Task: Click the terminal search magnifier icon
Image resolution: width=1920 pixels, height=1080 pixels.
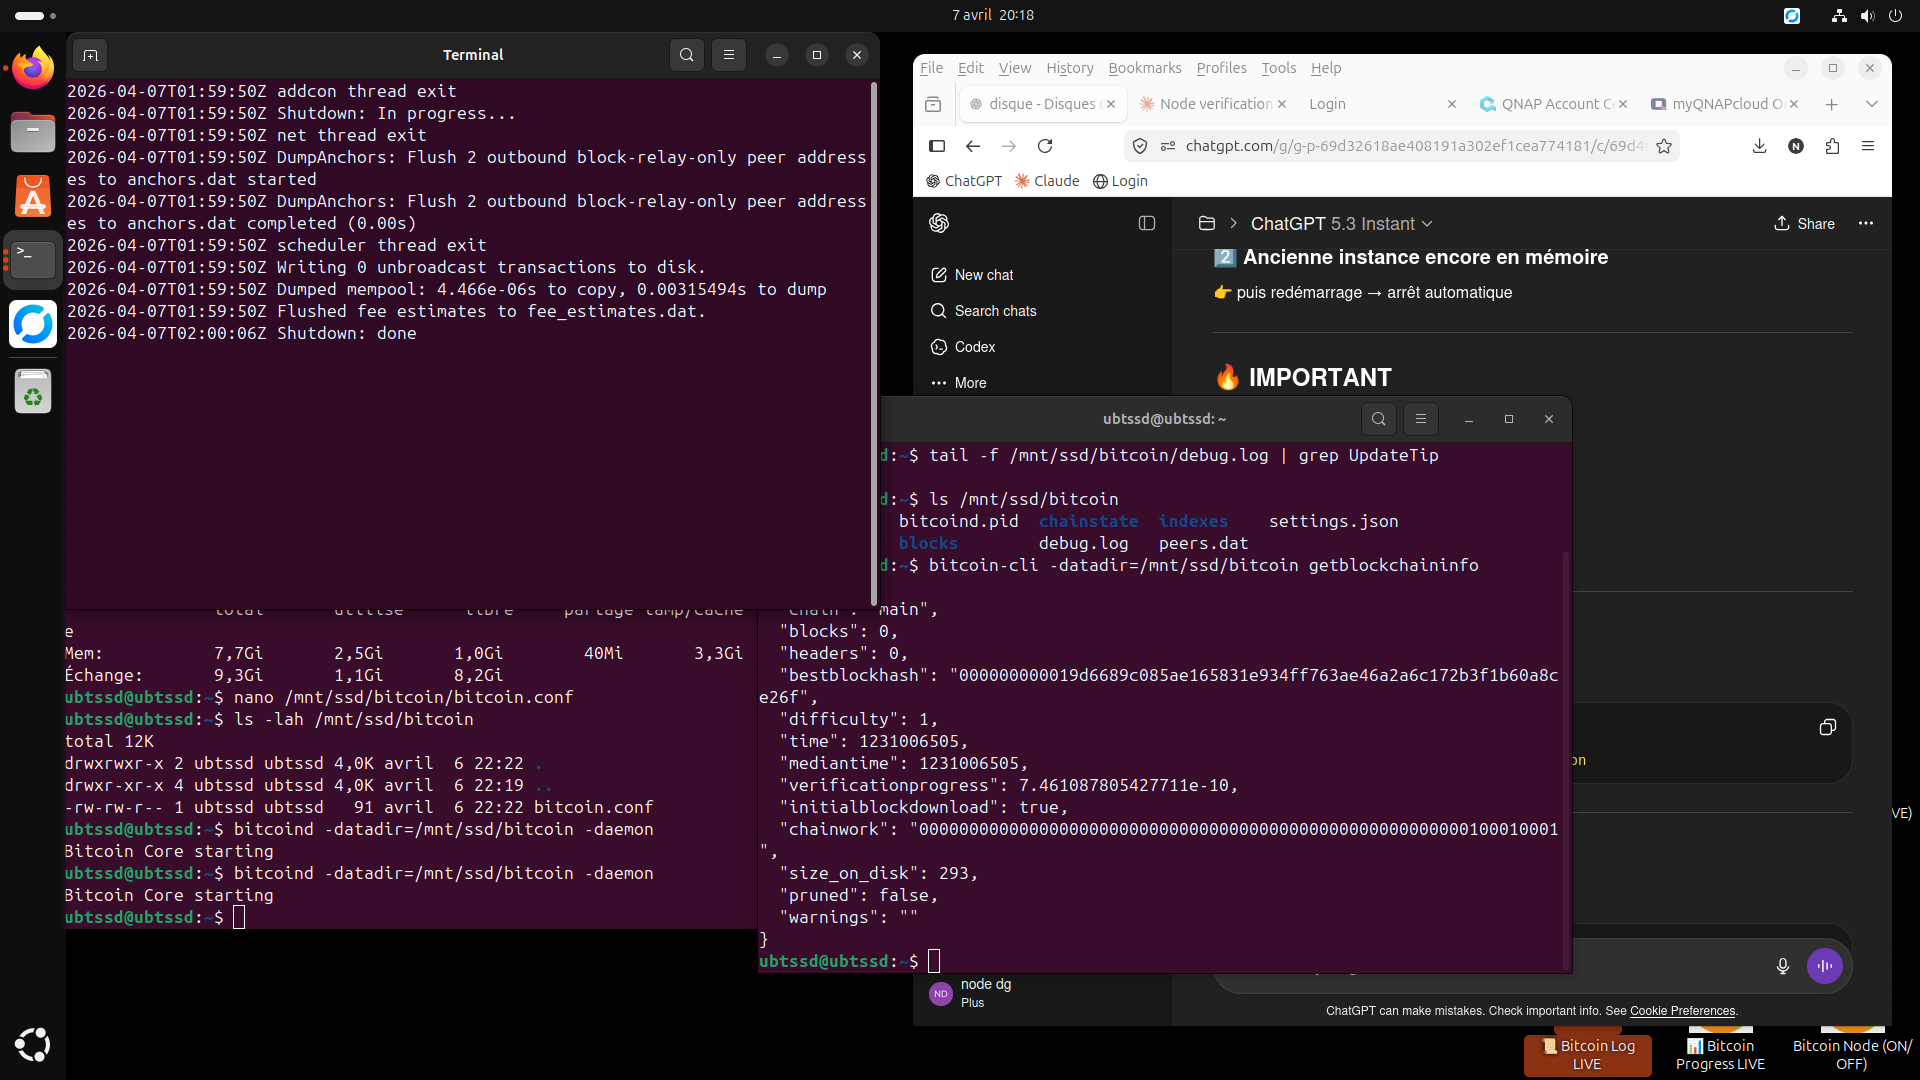Action: click(686, 55)
